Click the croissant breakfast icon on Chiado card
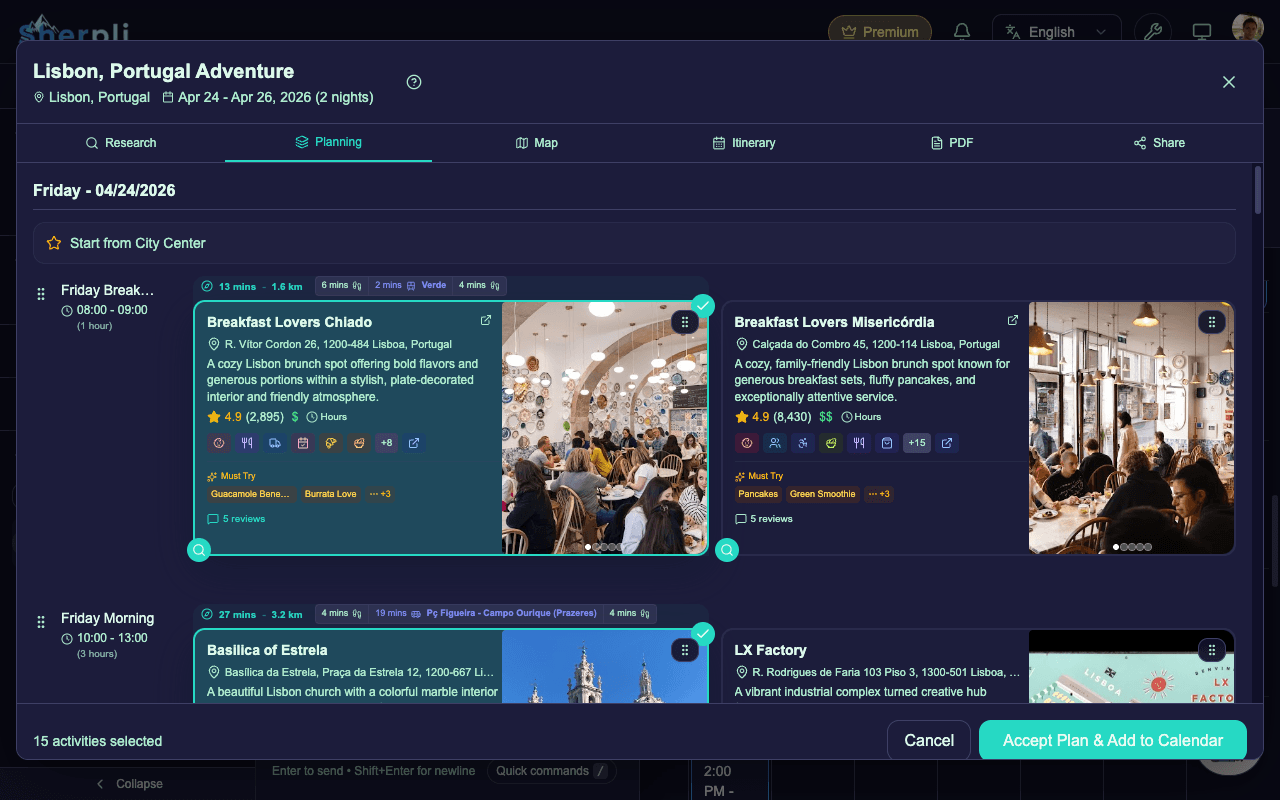The width and height of the screenshot is (1280, 800). pos(330,443)
